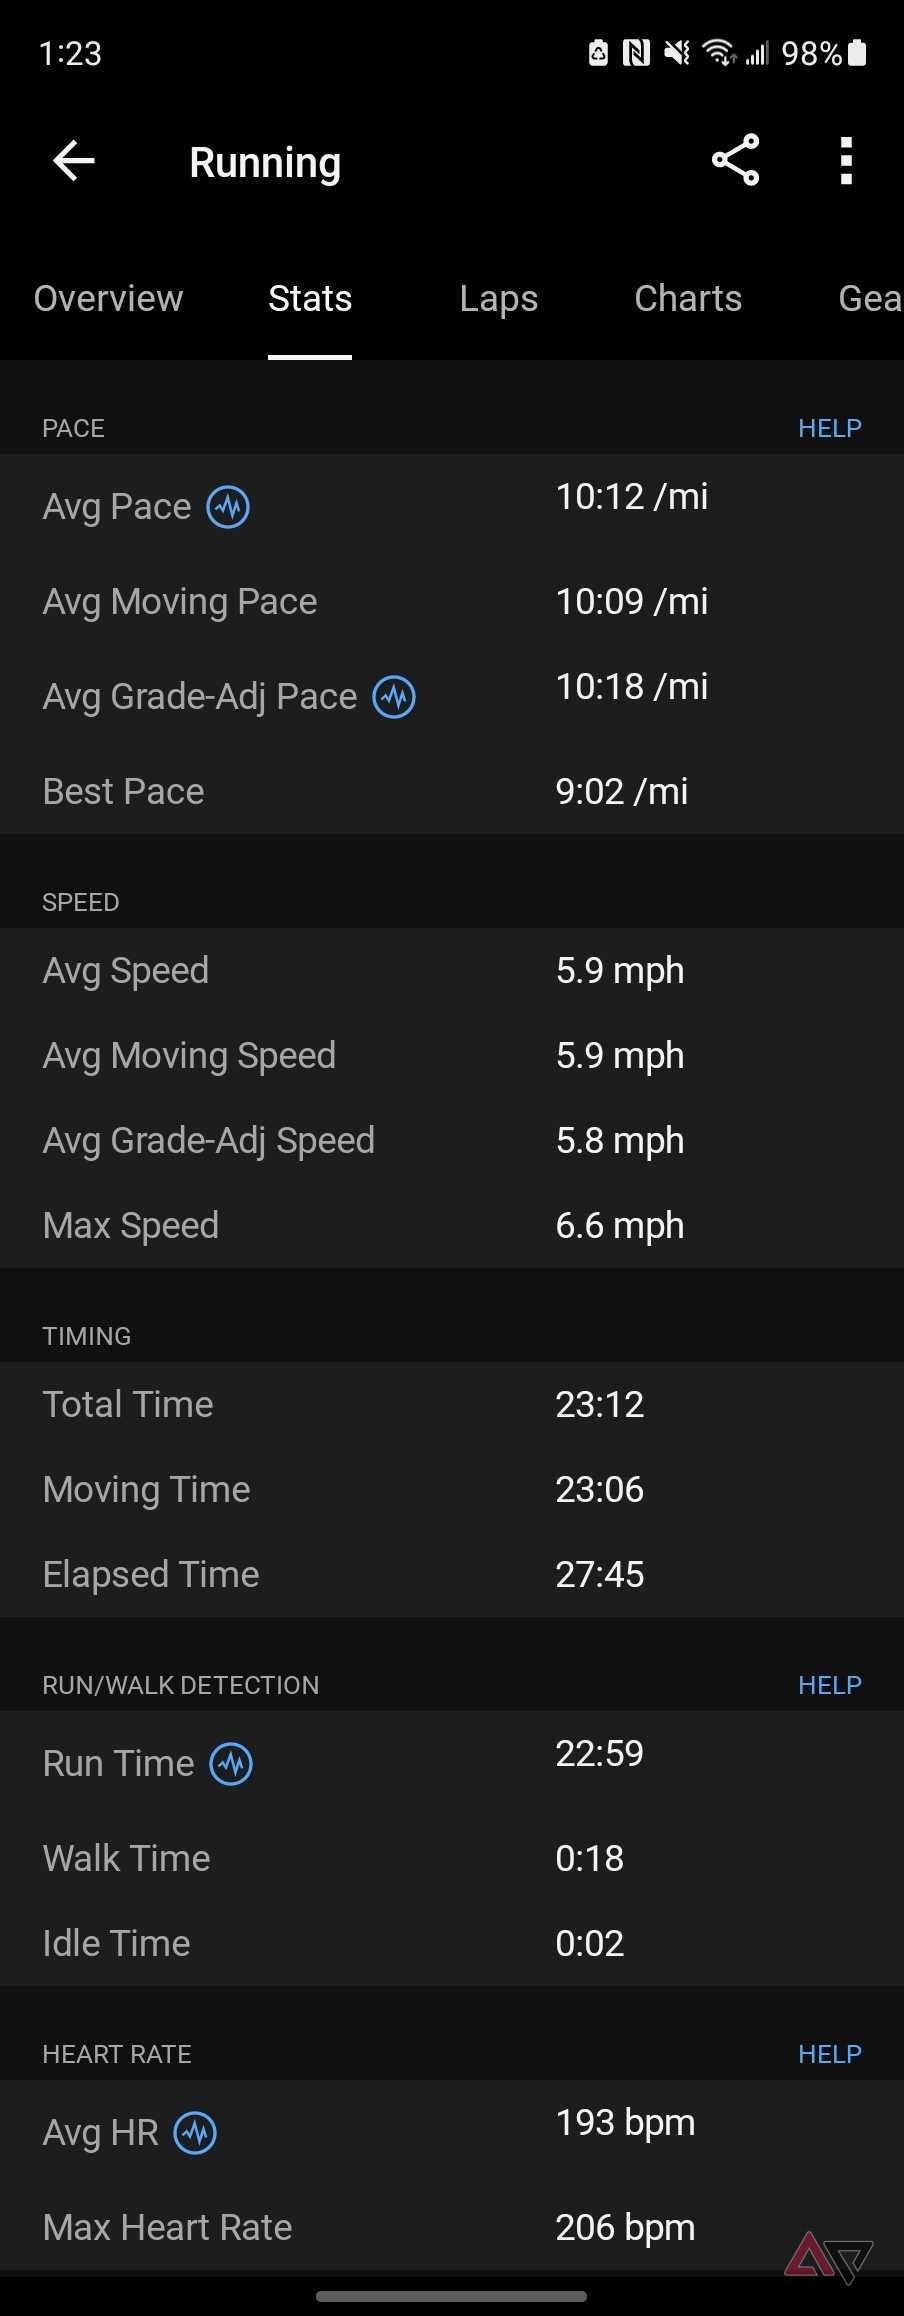Switch to the Overview tab

pyautogui.click(x=108, y=299)
